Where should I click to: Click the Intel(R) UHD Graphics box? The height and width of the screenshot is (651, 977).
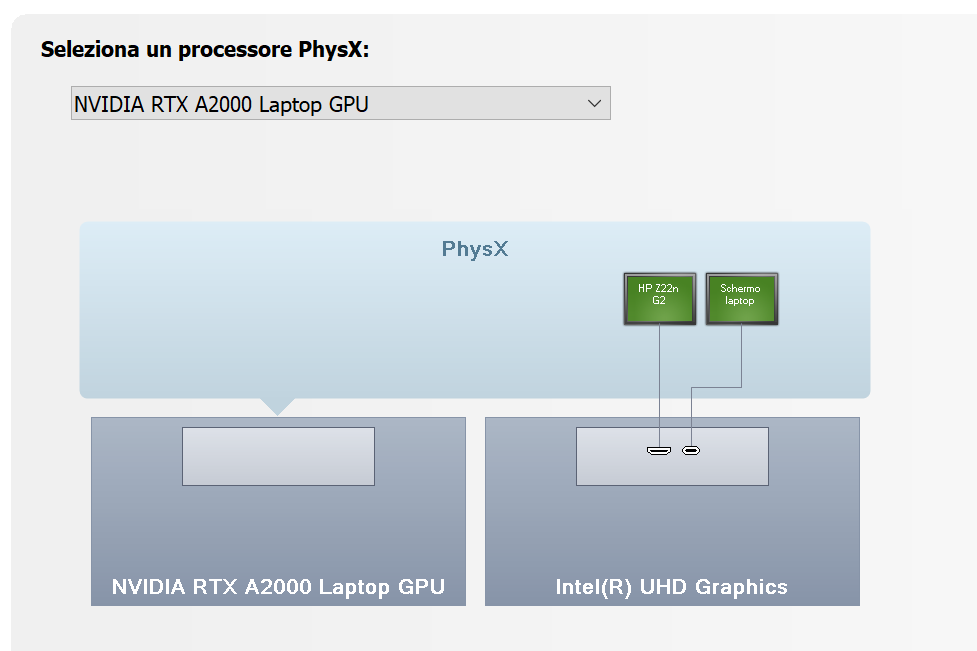coord(672,530)
